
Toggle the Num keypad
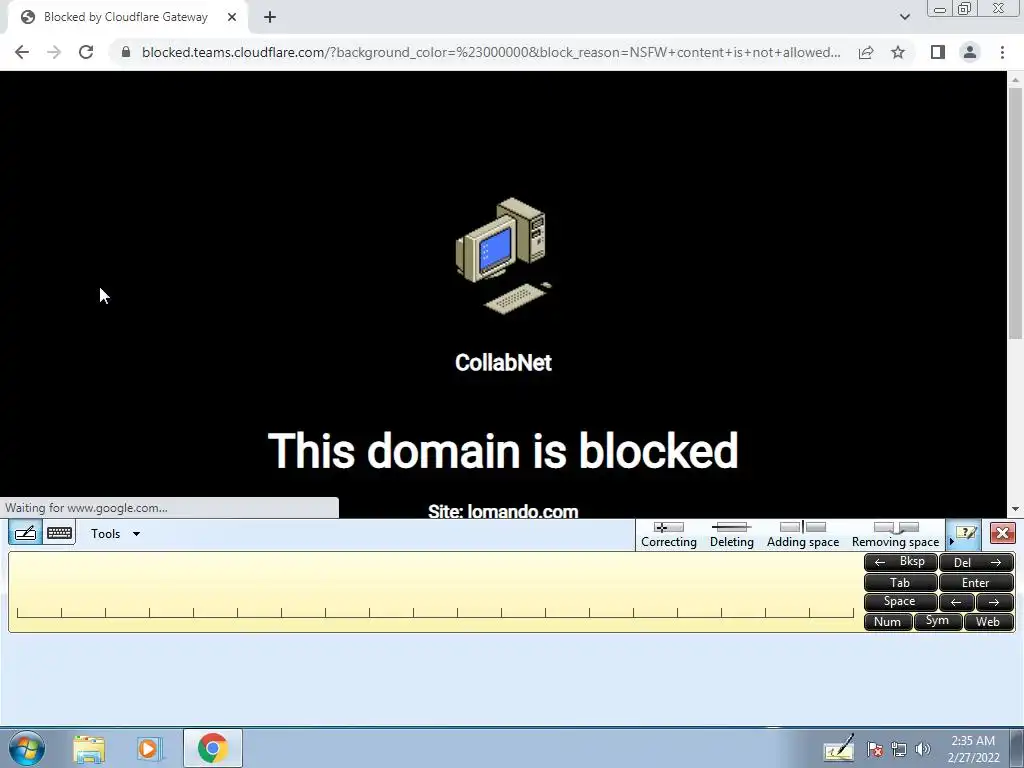[x=888, y=622]
